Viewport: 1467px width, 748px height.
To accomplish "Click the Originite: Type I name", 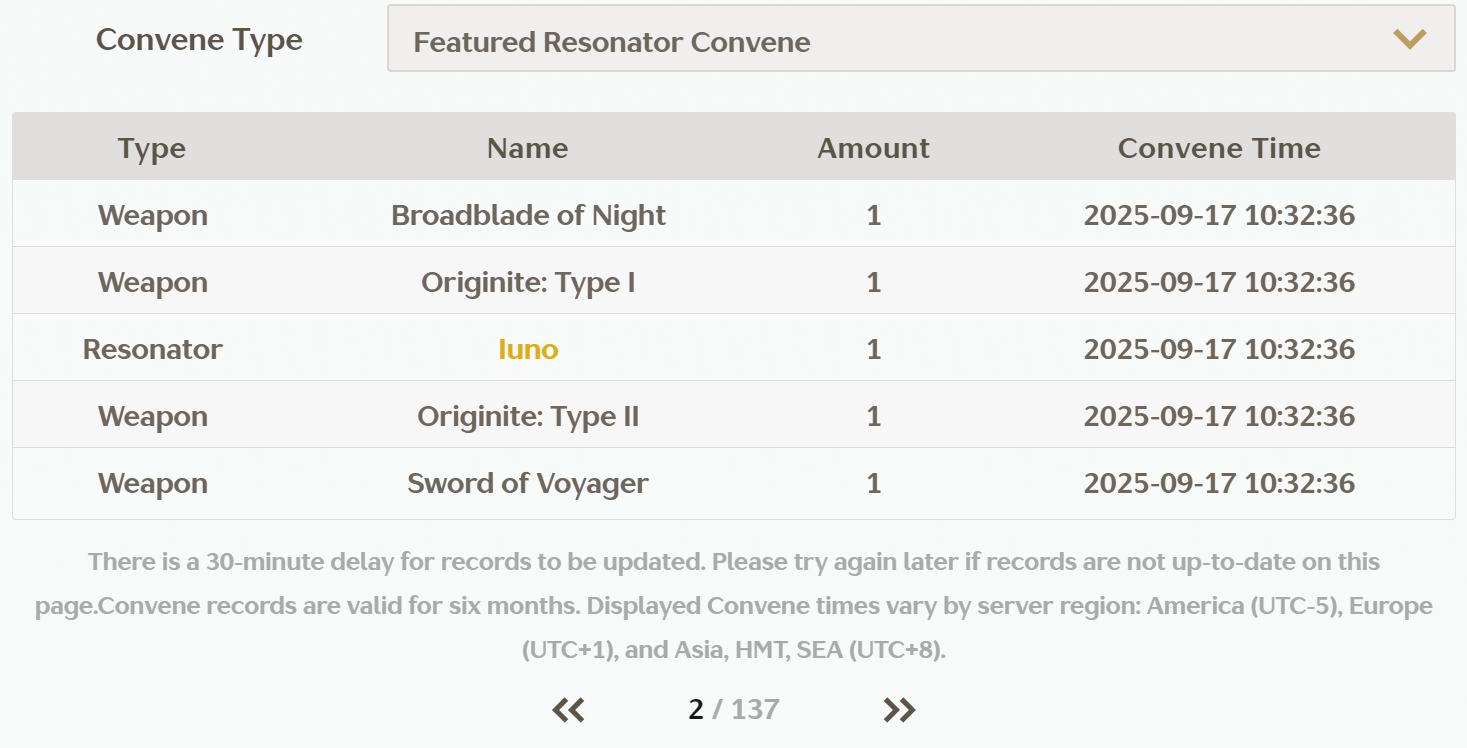I will [x=528, y=283].
